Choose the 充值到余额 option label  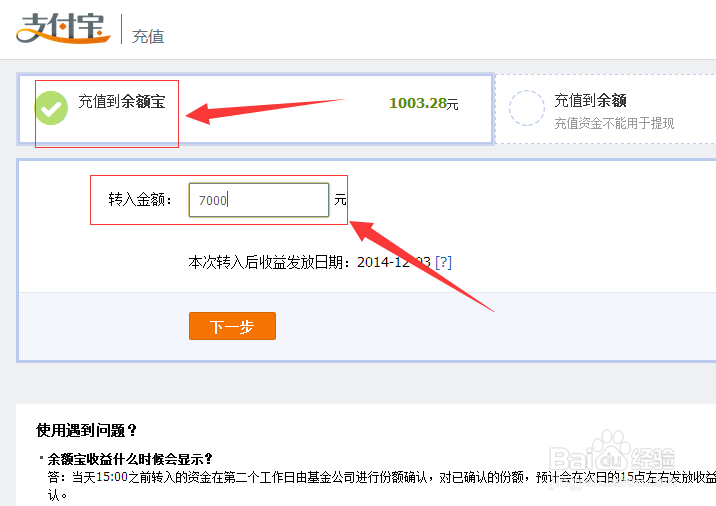590,100
